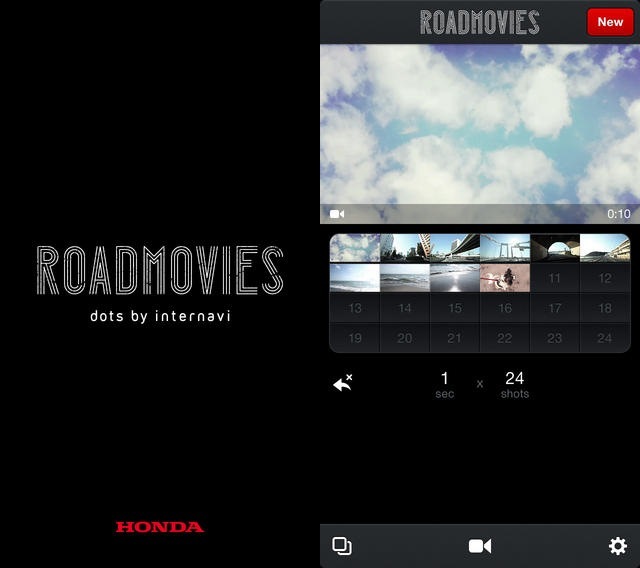Select the bridge thumbnail in fourth slot
This screenshot has height=568, width=640.
pos(505,248)
